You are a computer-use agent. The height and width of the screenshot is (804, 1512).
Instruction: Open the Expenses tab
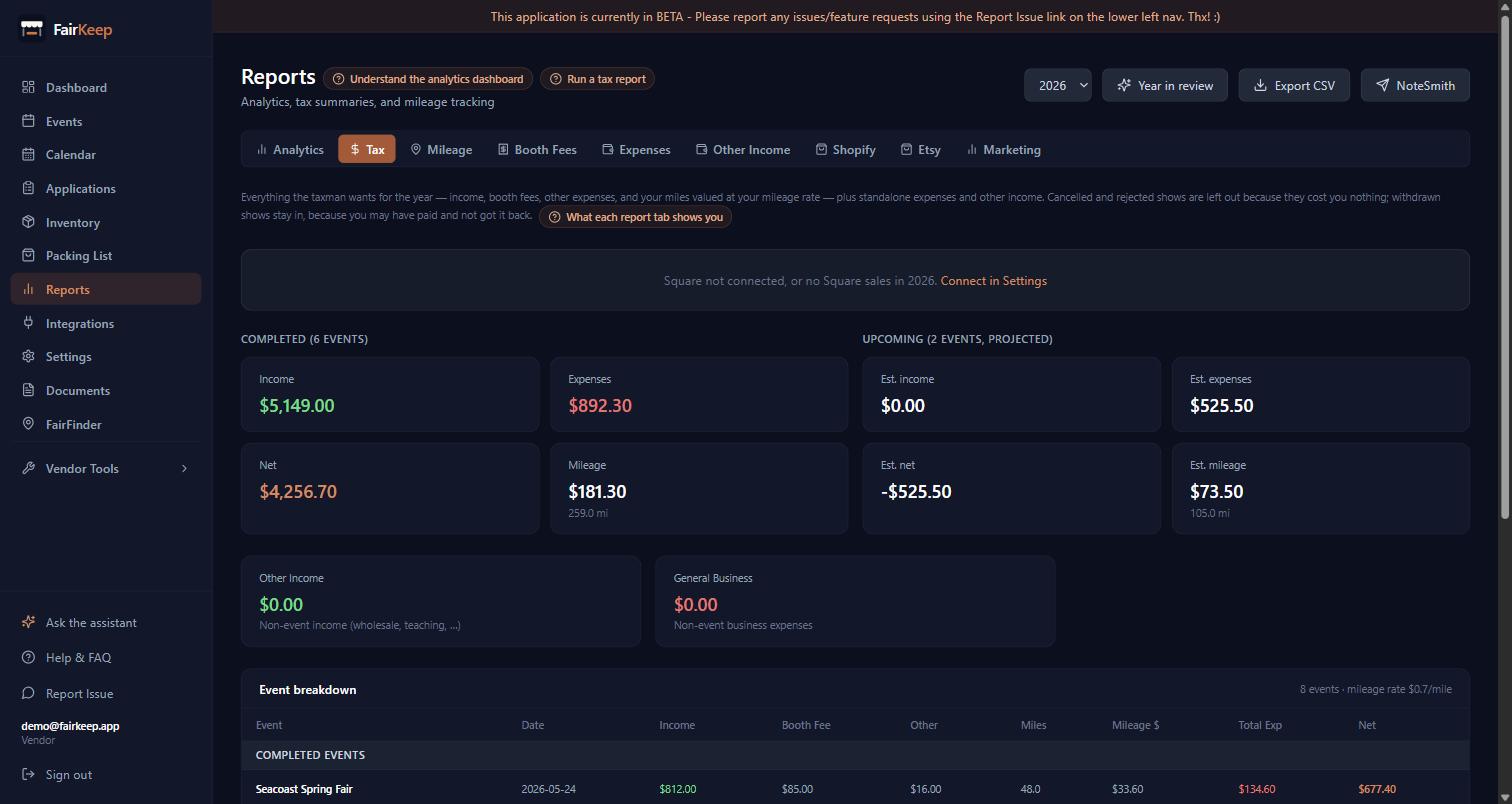[636, 149]
